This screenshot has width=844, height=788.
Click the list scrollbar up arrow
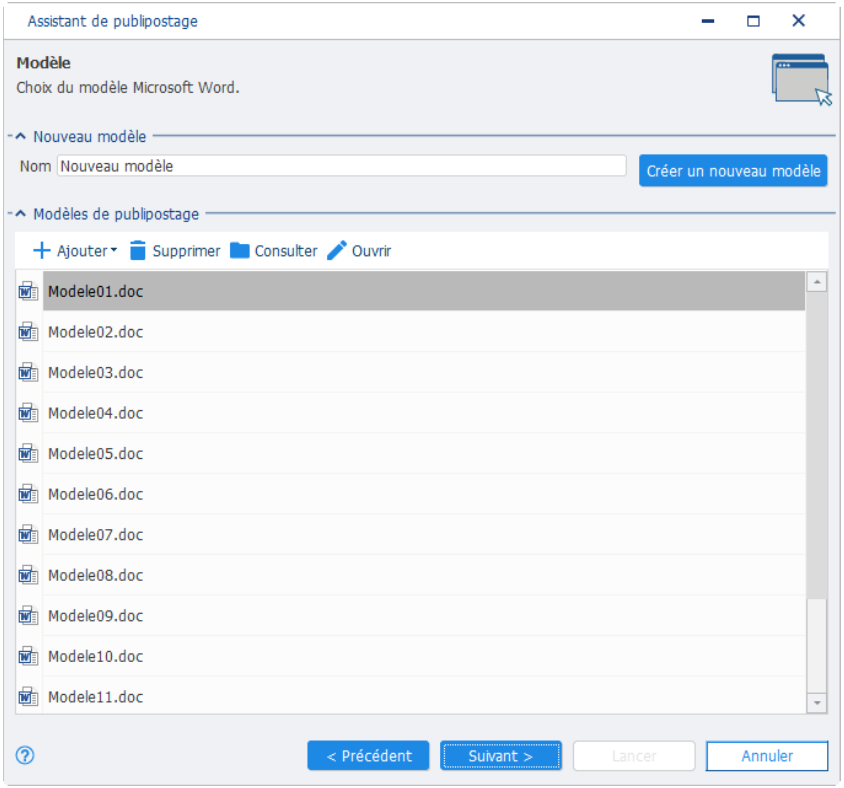coord(817,282)
